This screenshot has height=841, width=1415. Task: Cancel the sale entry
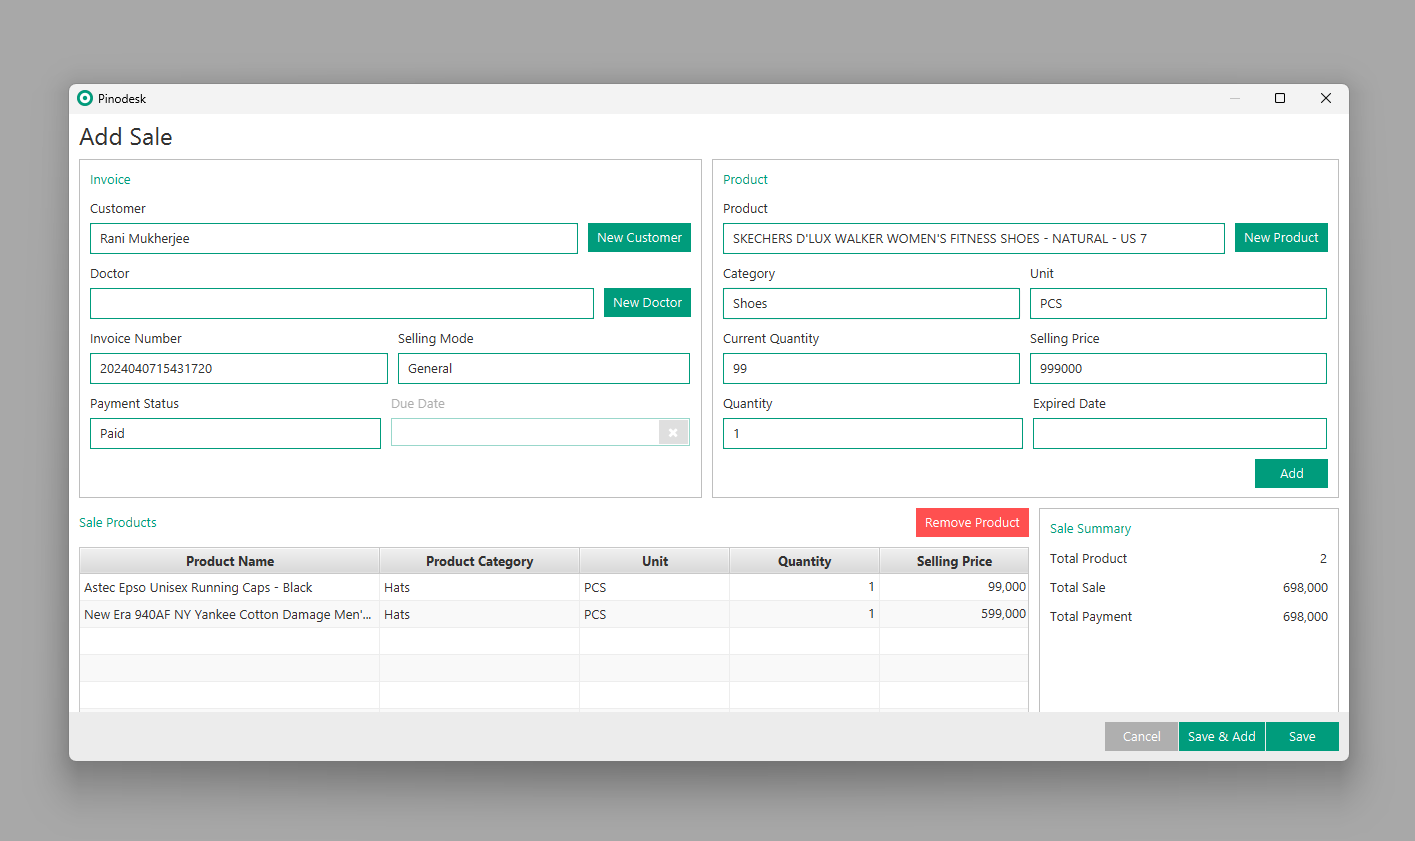(x=1141, y=737)
